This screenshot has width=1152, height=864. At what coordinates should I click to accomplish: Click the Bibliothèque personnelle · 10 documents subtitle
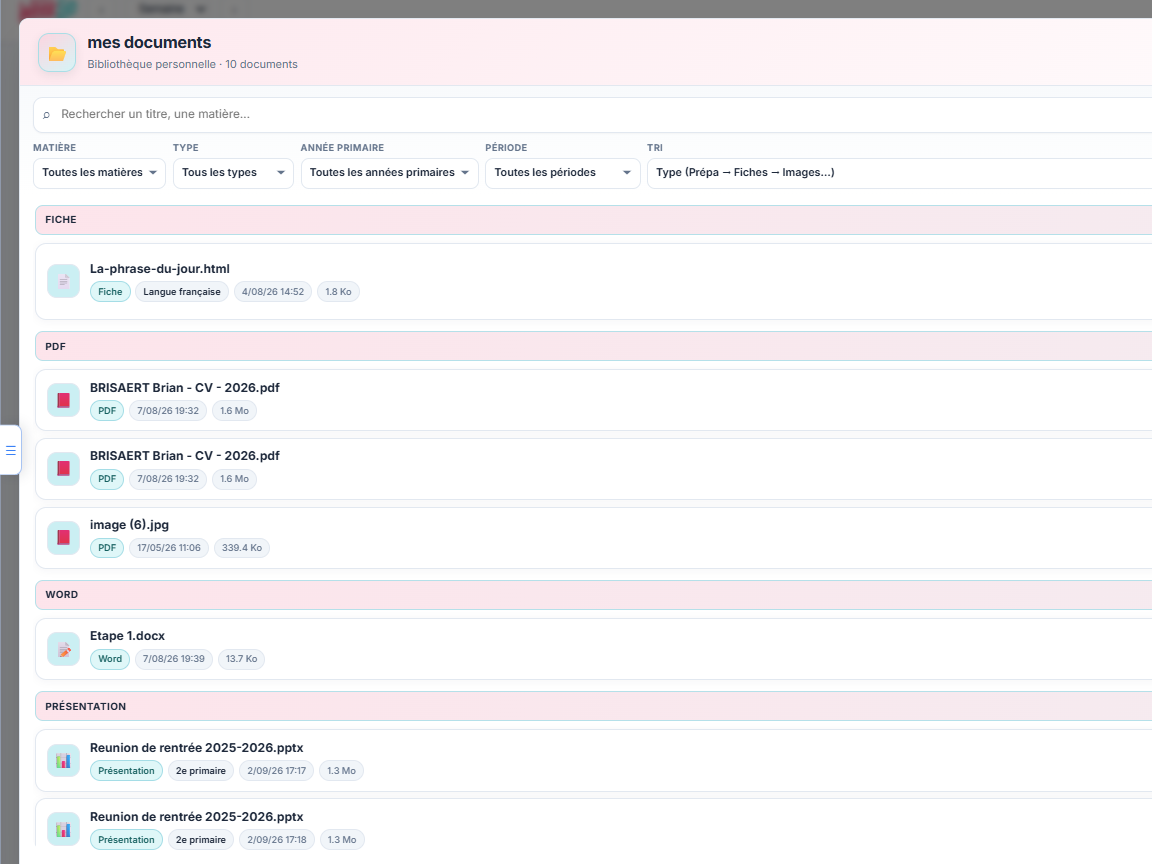point(192,65)
